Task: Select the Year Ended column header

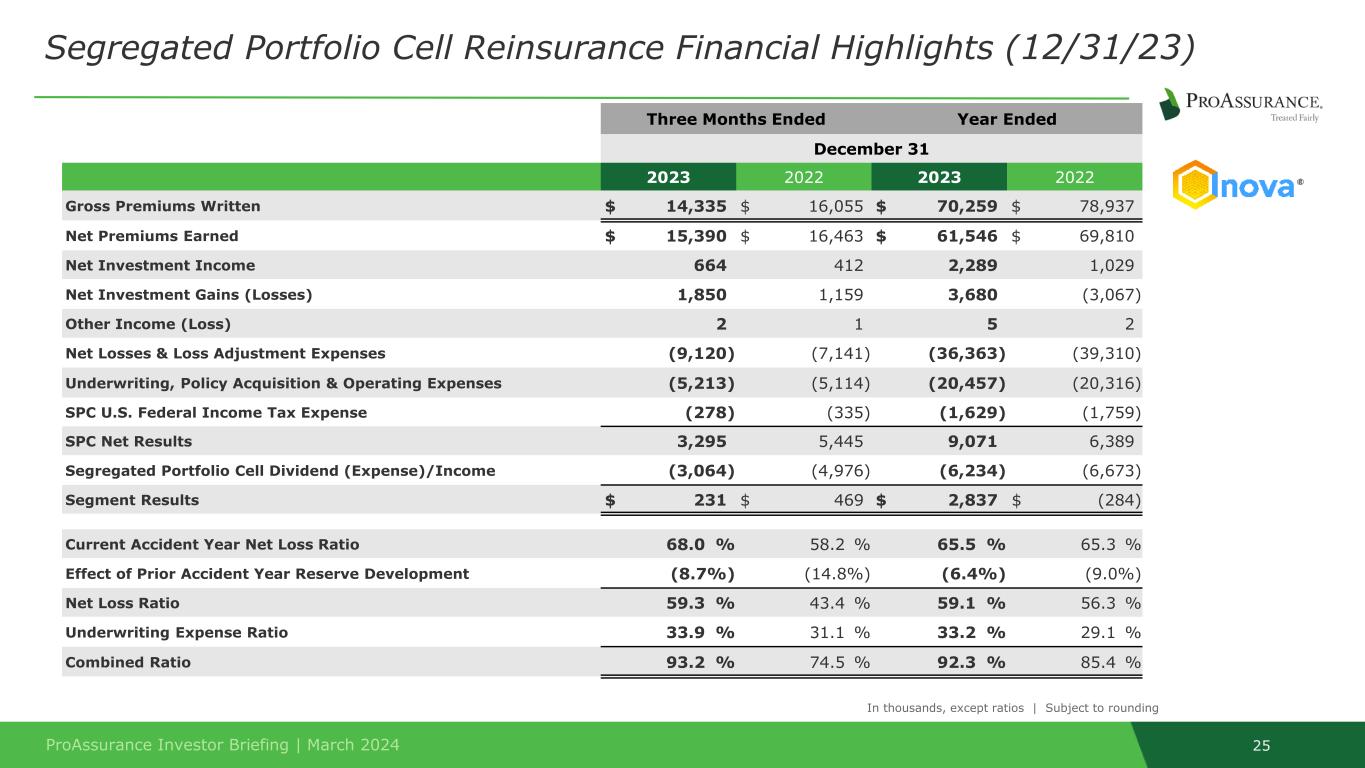Action: [x=1006, y=120]
